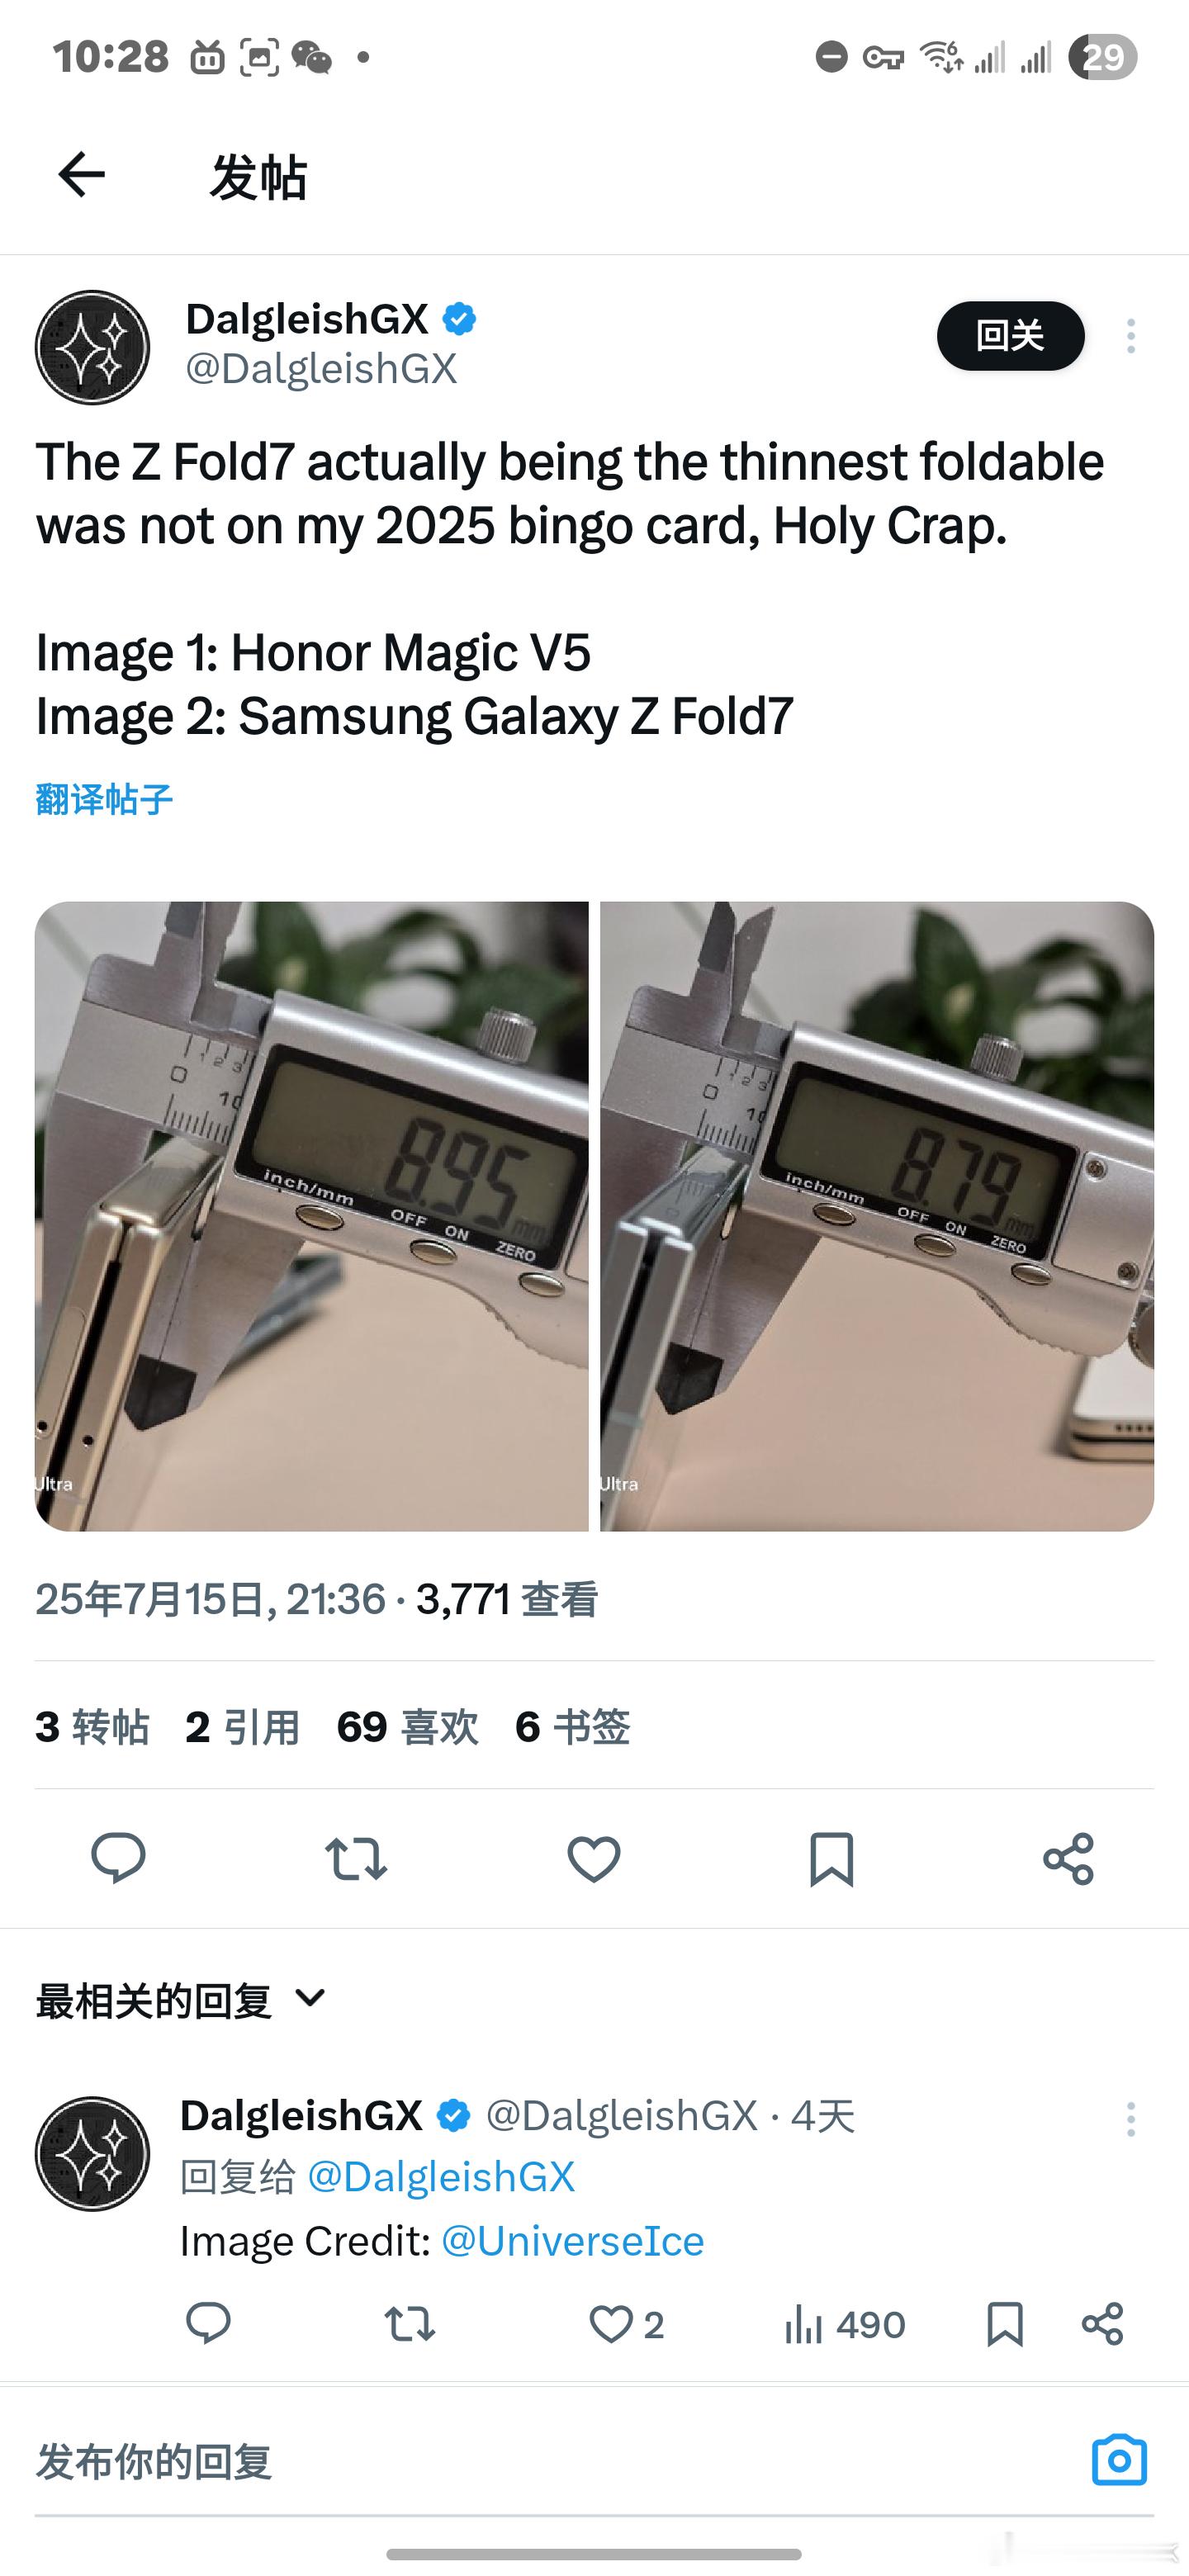Expand the 最相关的回复 sort dropdown
Screen dimensions: 1189x2576
coord(181,2001)
